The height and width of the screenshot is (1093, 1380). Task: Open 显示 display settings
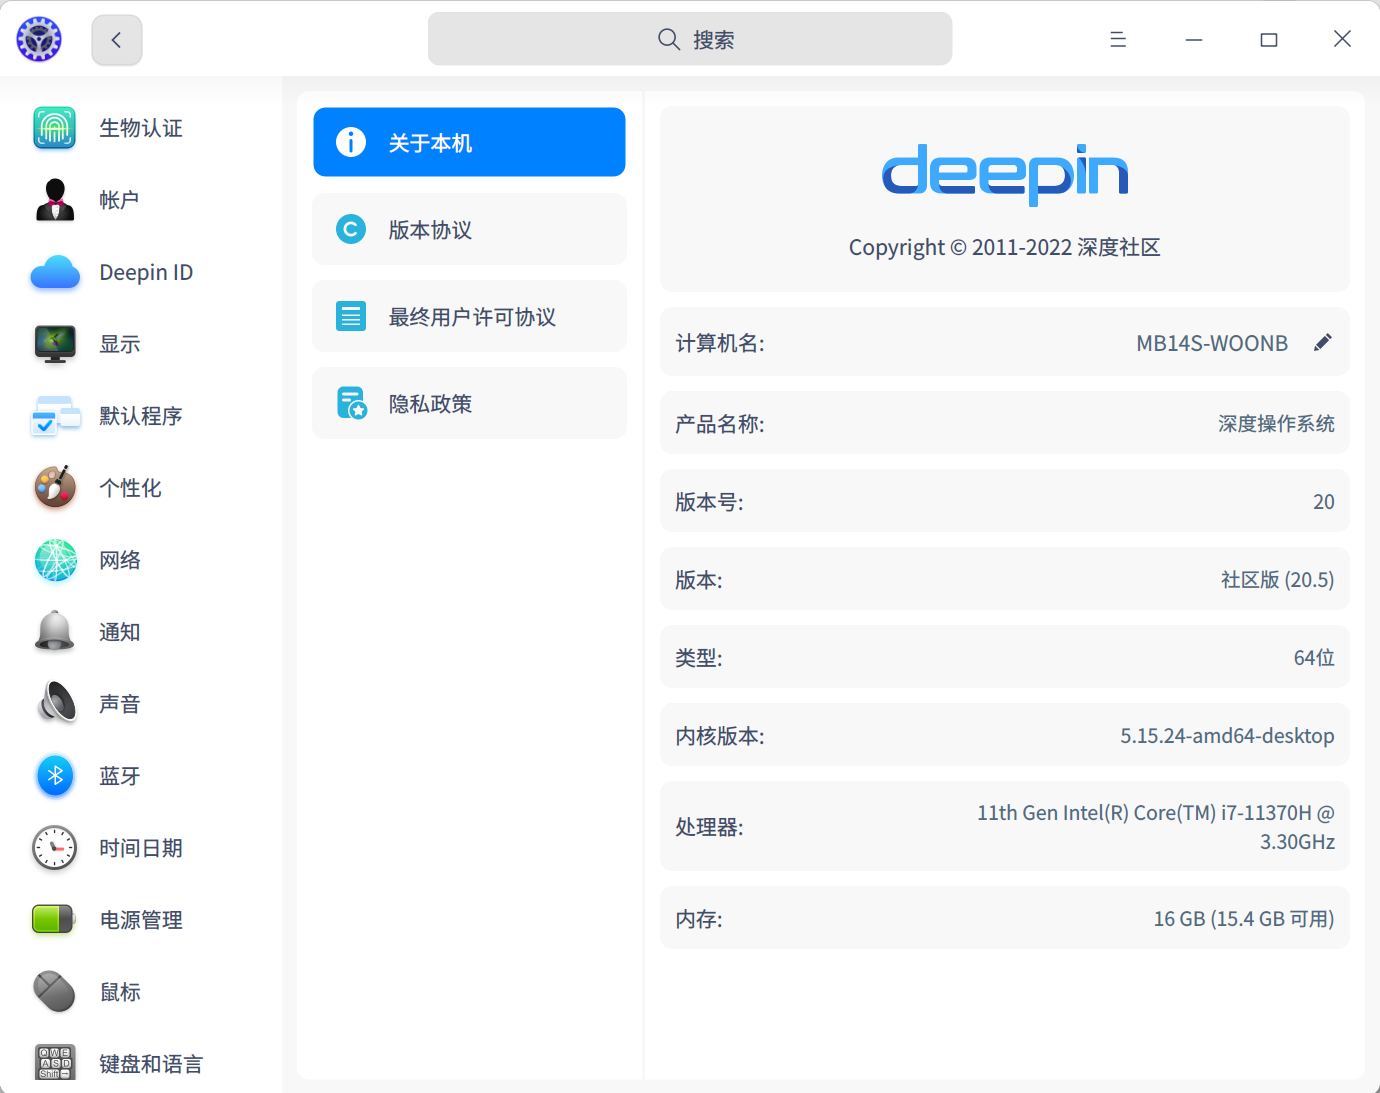coord(119,344)
